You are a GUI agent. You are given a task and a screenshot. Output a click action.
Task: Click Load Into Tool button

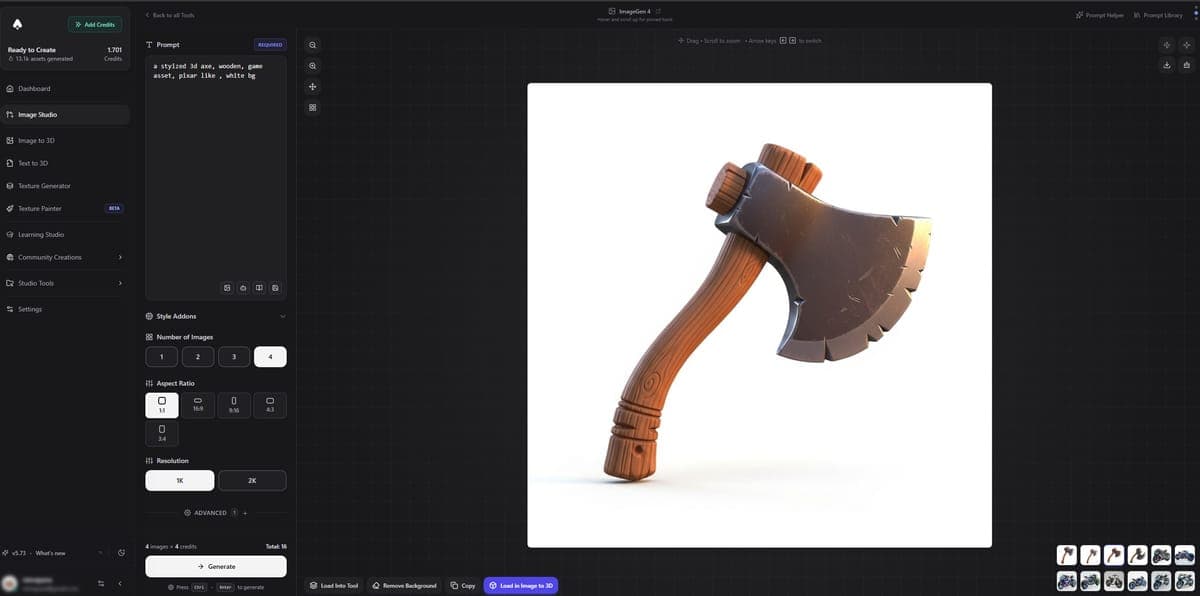(334, 585)
